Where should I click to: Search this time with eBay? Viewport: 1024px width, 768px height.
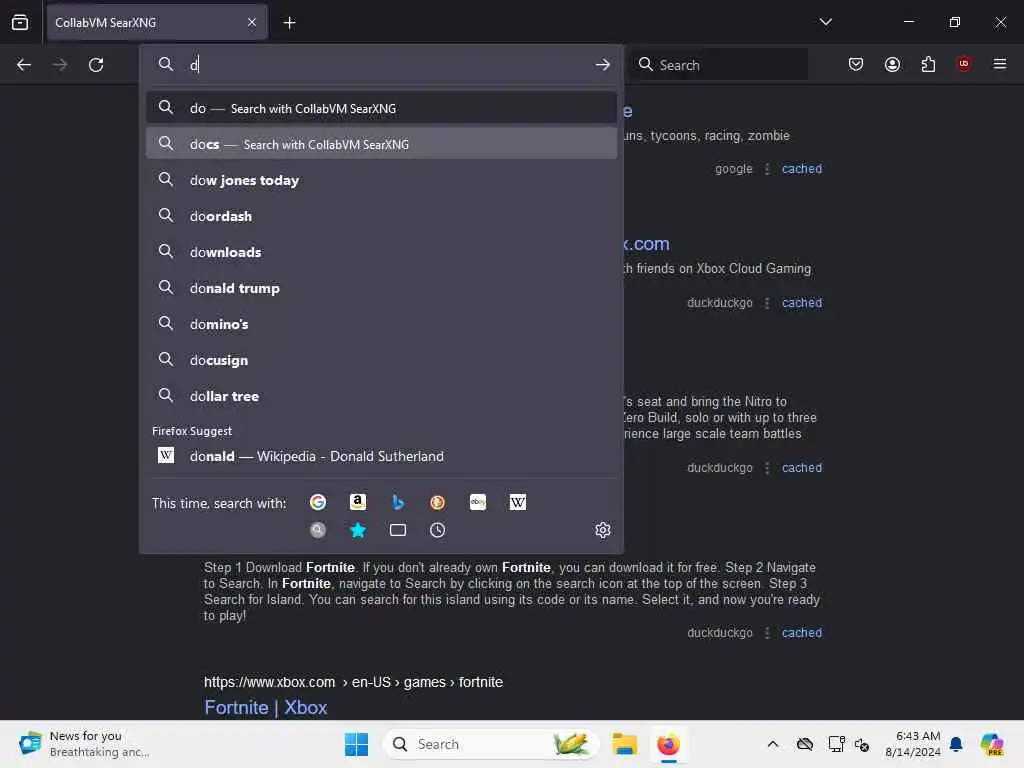(x=478, y=502)
